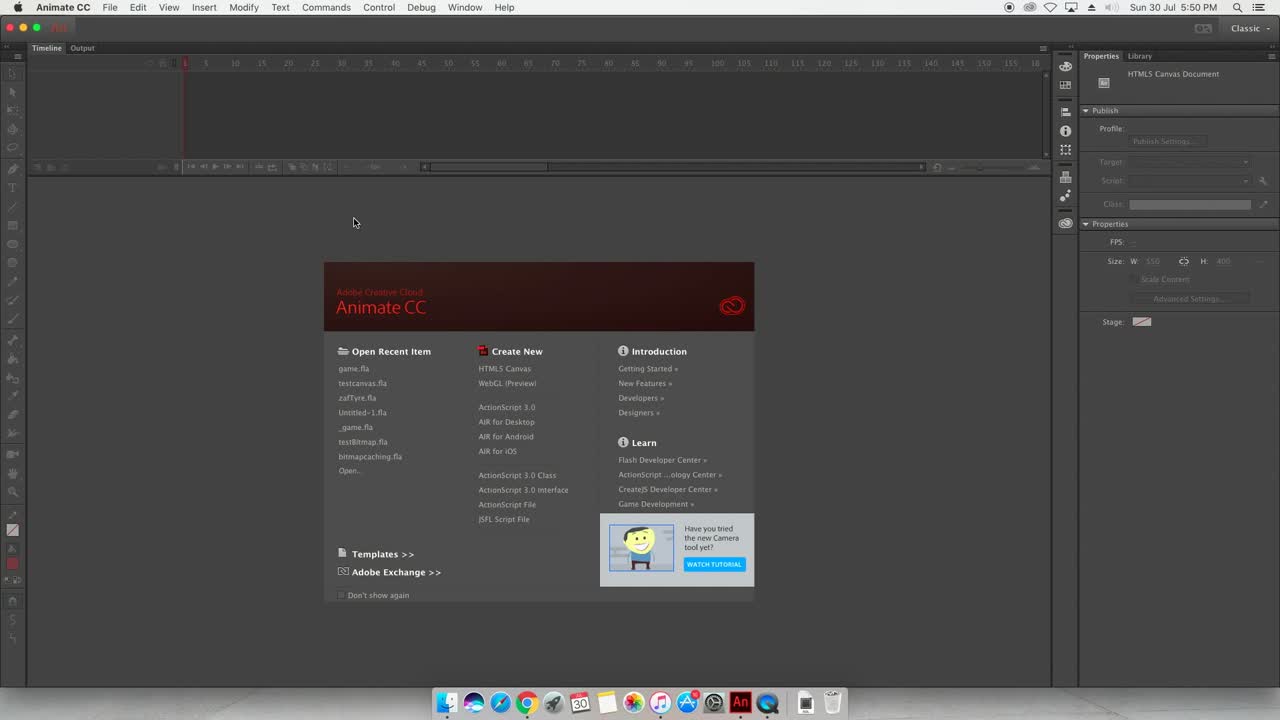Open the Classic workspace switcher dropdown

tap(1250, 28)
